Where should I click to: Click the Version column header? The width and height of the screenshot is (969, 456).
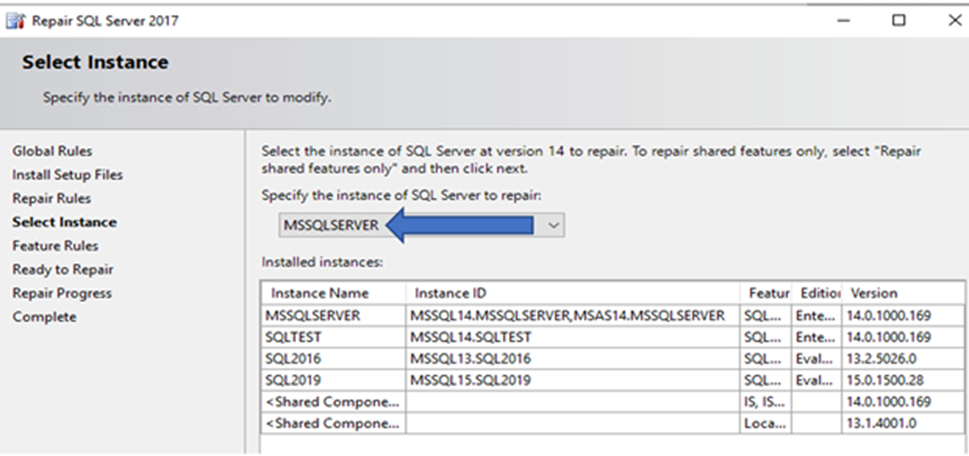tap(874, 293)
